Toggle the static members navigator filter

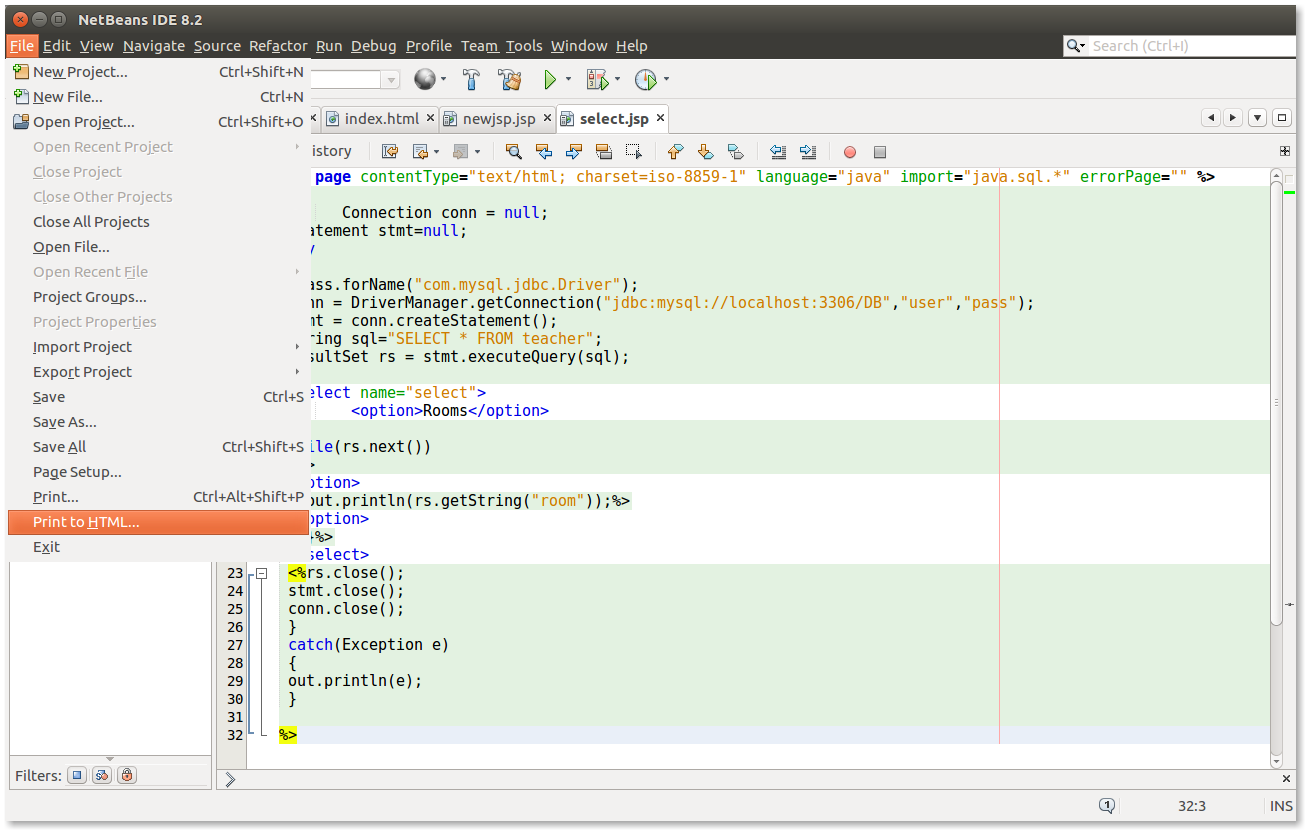pos(102,775)
